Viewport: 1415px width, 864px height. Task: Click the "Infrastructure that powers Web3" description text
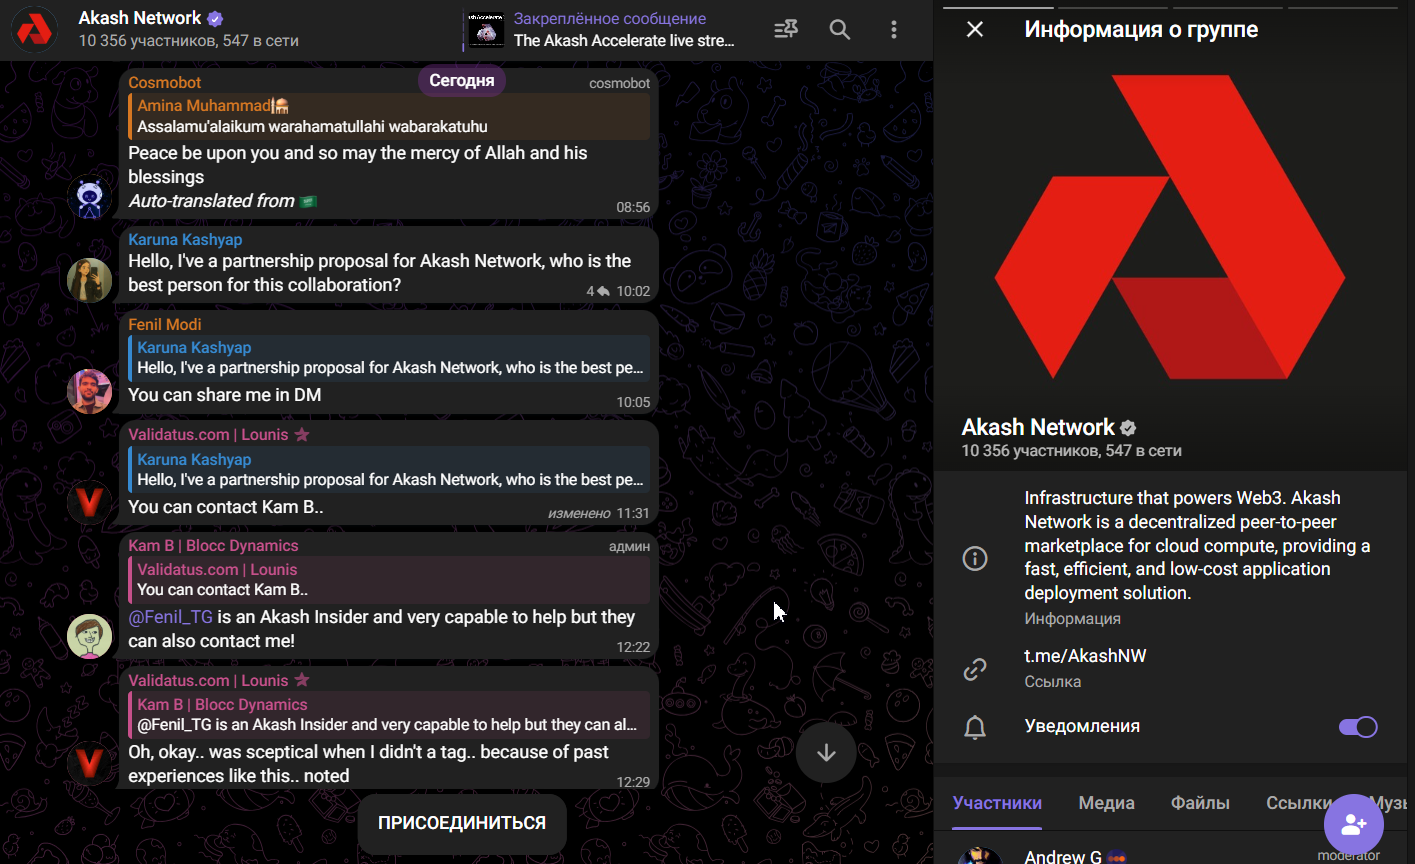(x=1197, y=545)
